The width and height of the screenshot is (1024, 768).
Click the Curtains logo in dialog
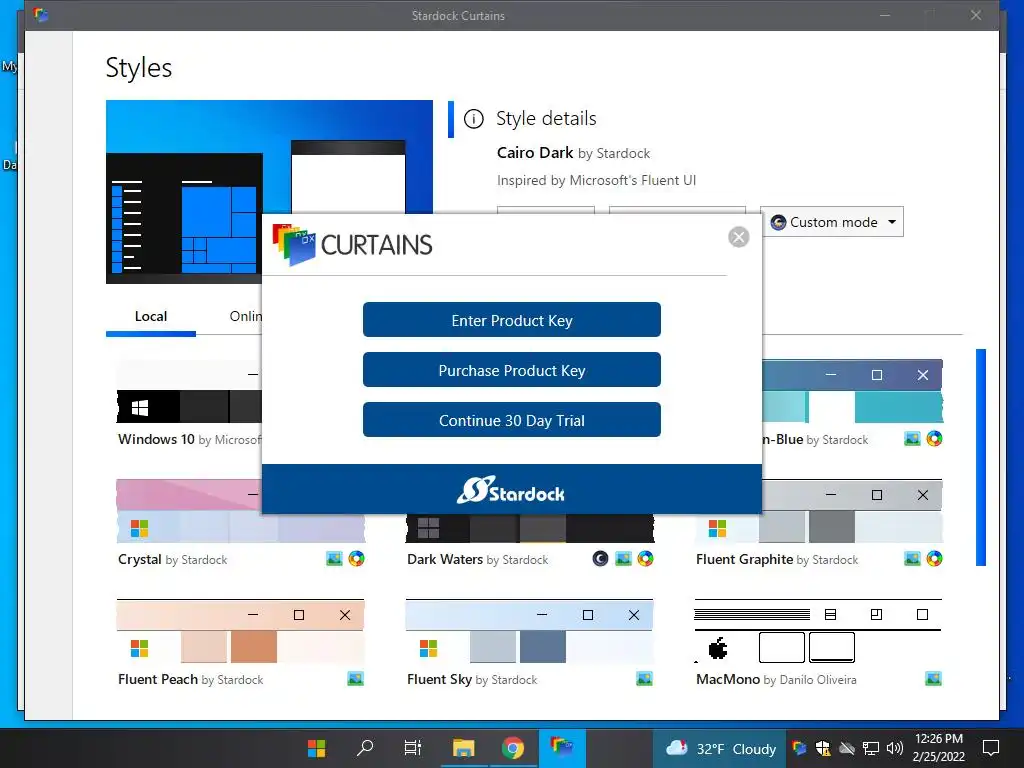pos(353,245)
